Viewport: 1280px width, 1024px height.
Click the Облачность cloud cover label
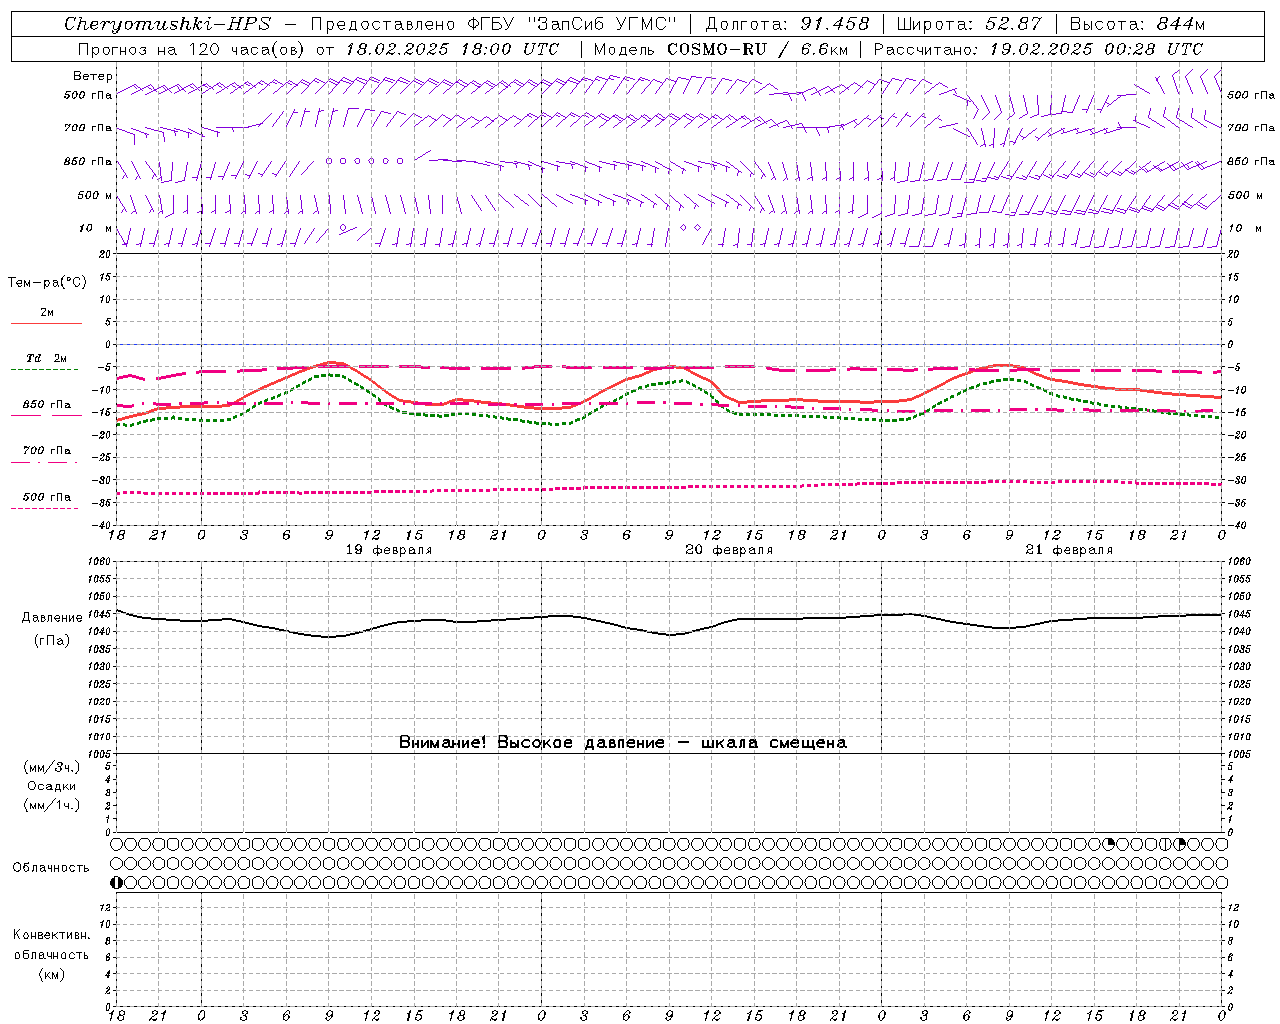(x=51, y=868)
